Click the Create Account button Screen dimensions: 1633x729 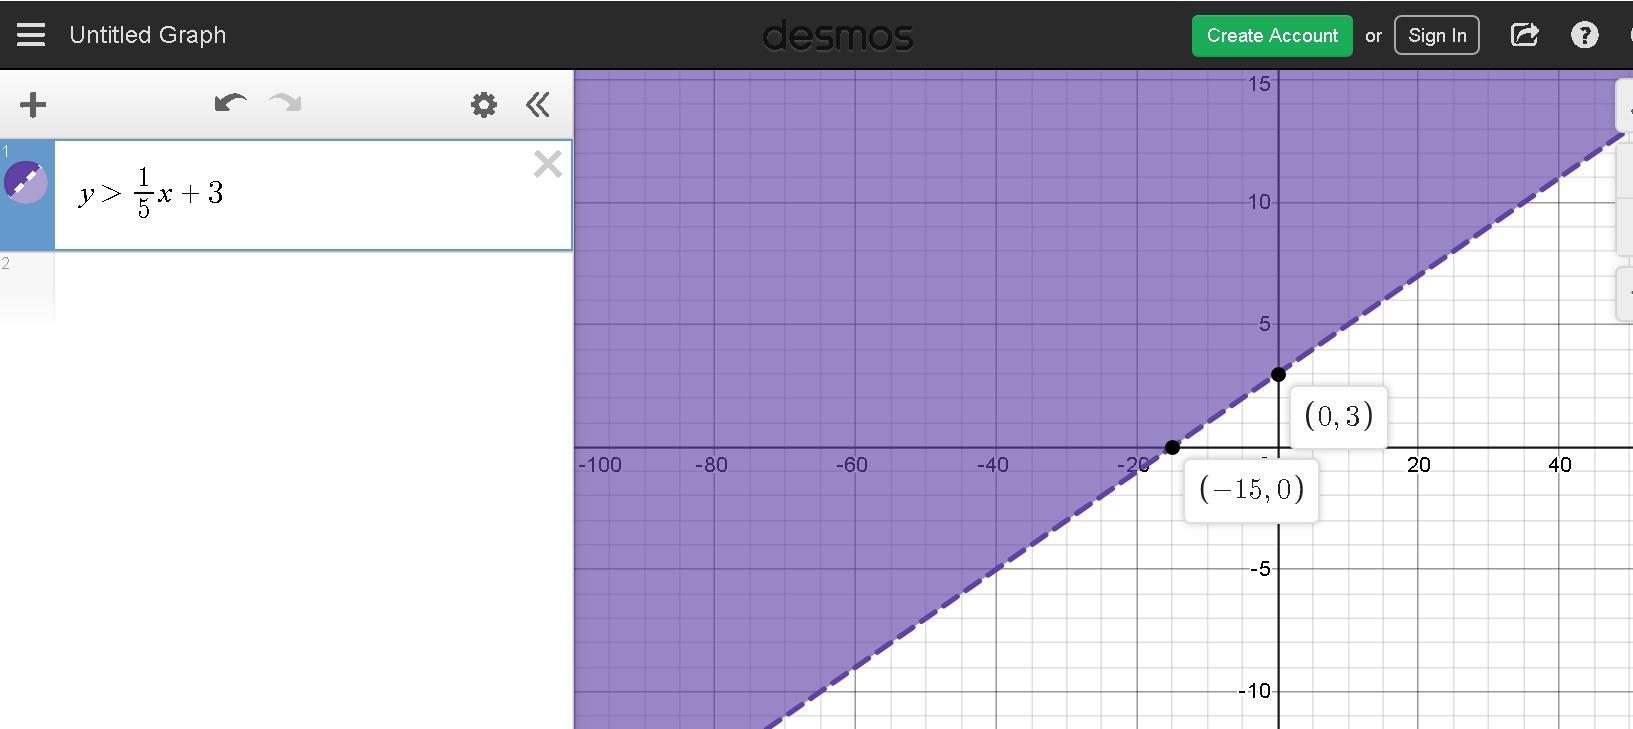pyautogui.click(x=1272, y=35)
